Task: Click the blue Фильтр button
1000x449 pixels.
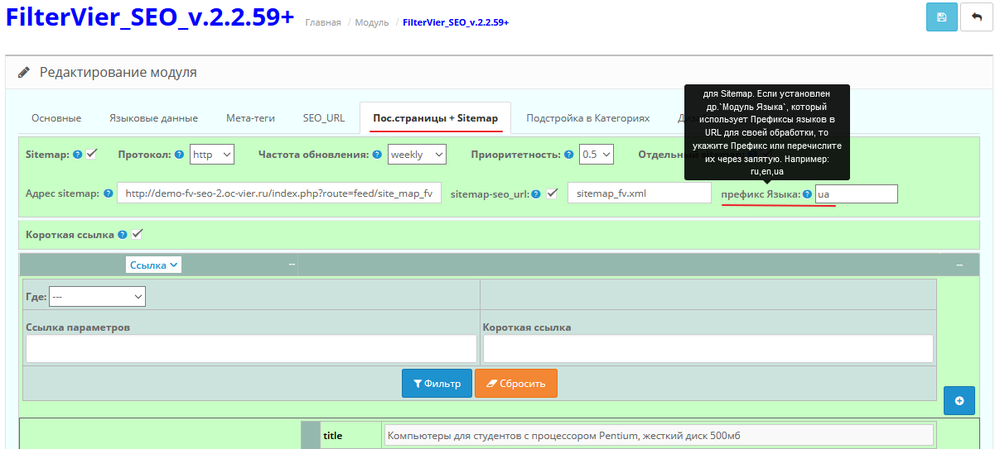Action: point(437,384)
